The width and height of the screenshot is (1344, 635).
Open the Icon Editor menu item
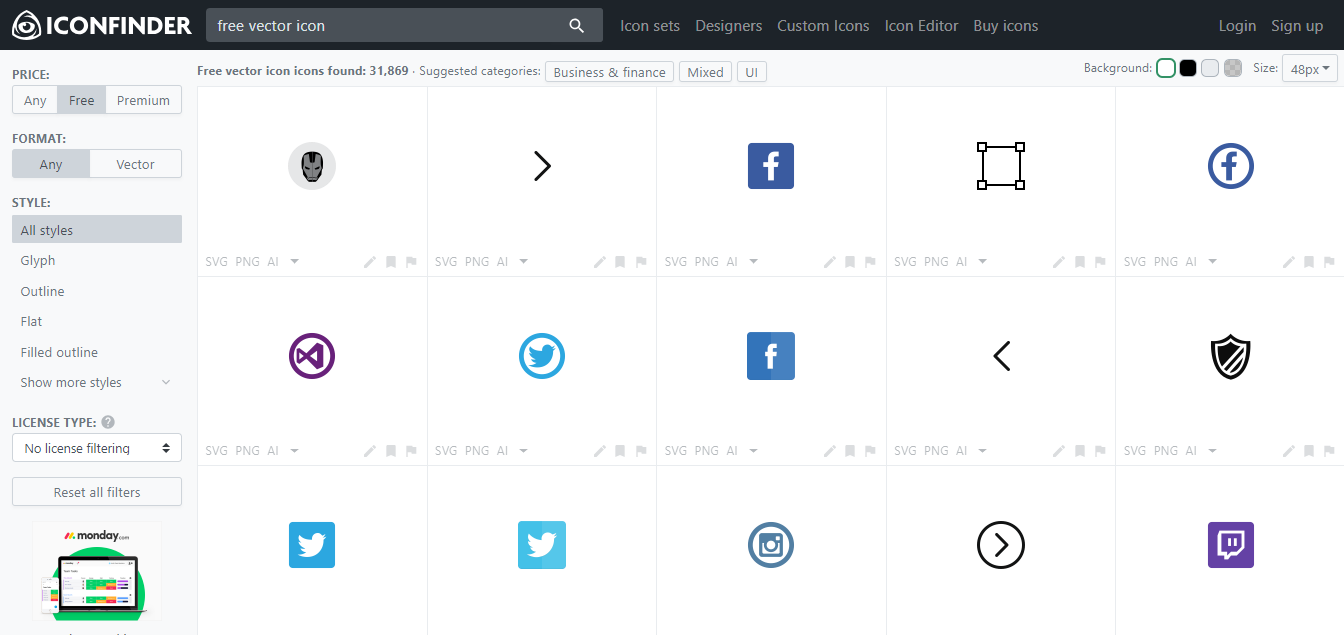point(921,26)
